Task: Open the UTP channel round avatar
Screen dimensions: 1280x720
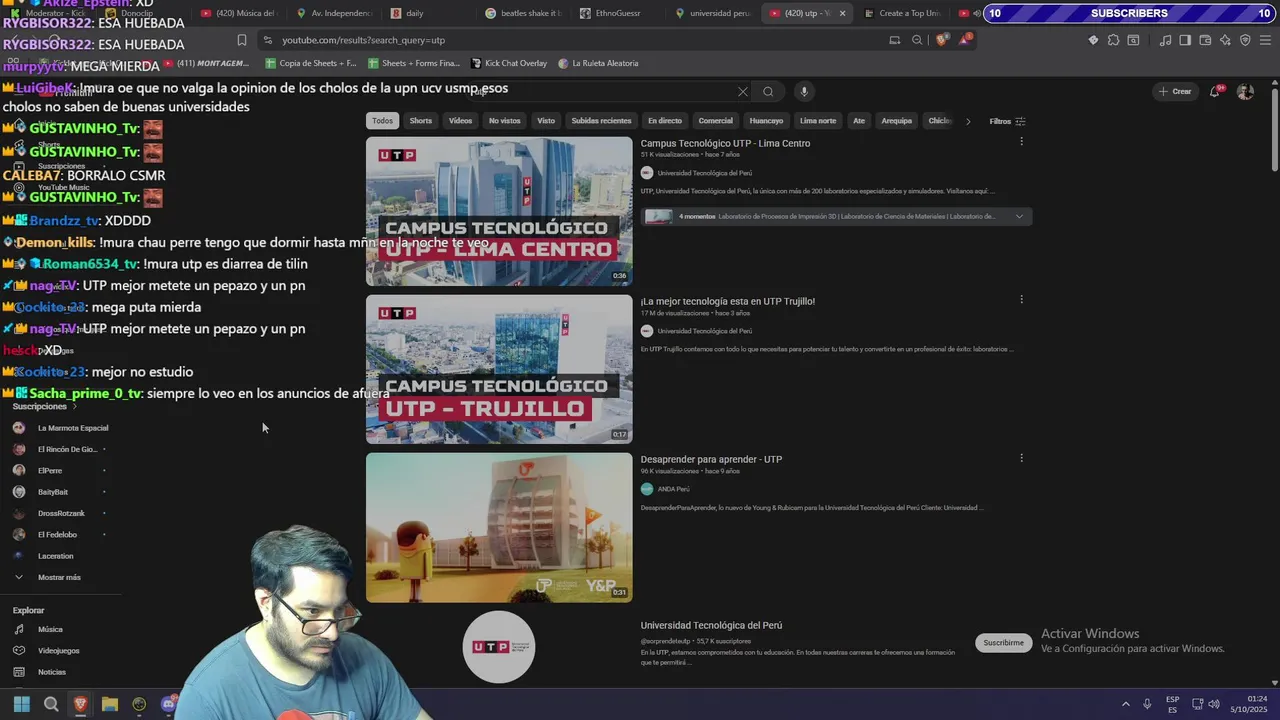Action: [499, 647]
